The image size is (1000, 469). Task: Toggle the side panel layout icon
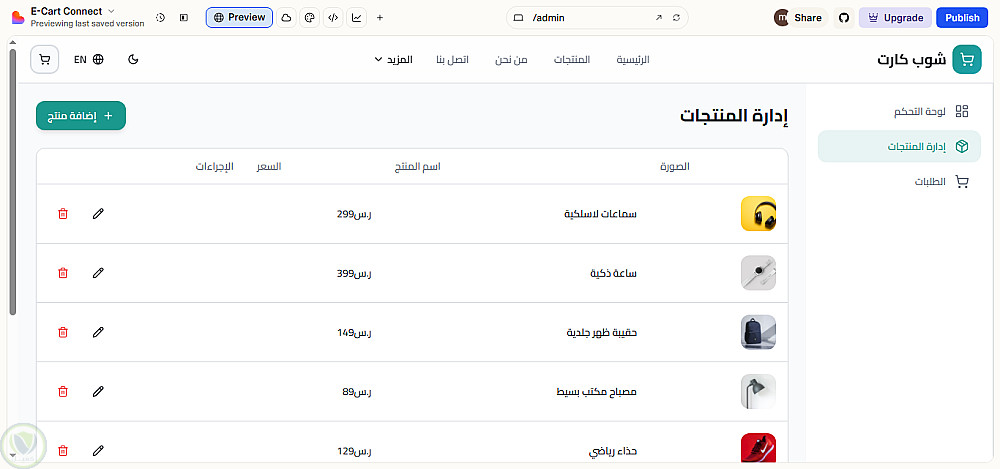[184, 17]
